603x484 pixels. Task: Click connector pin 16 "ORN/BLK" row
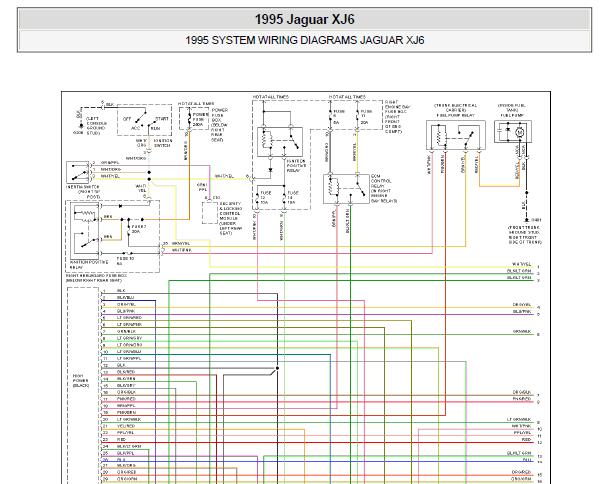tap(121, 392)
